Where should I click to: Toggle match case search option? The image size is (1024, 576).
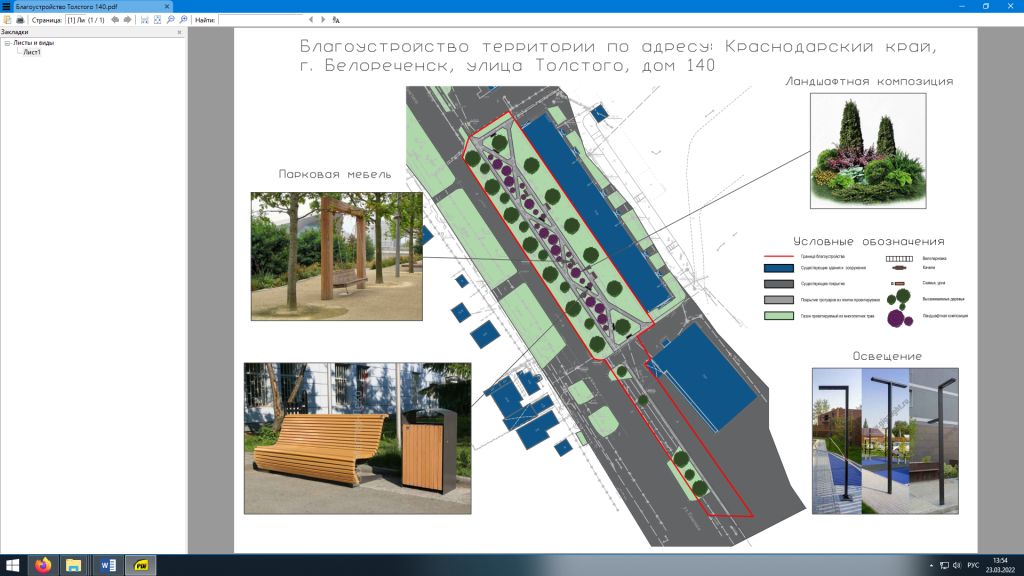pos(336,19)
